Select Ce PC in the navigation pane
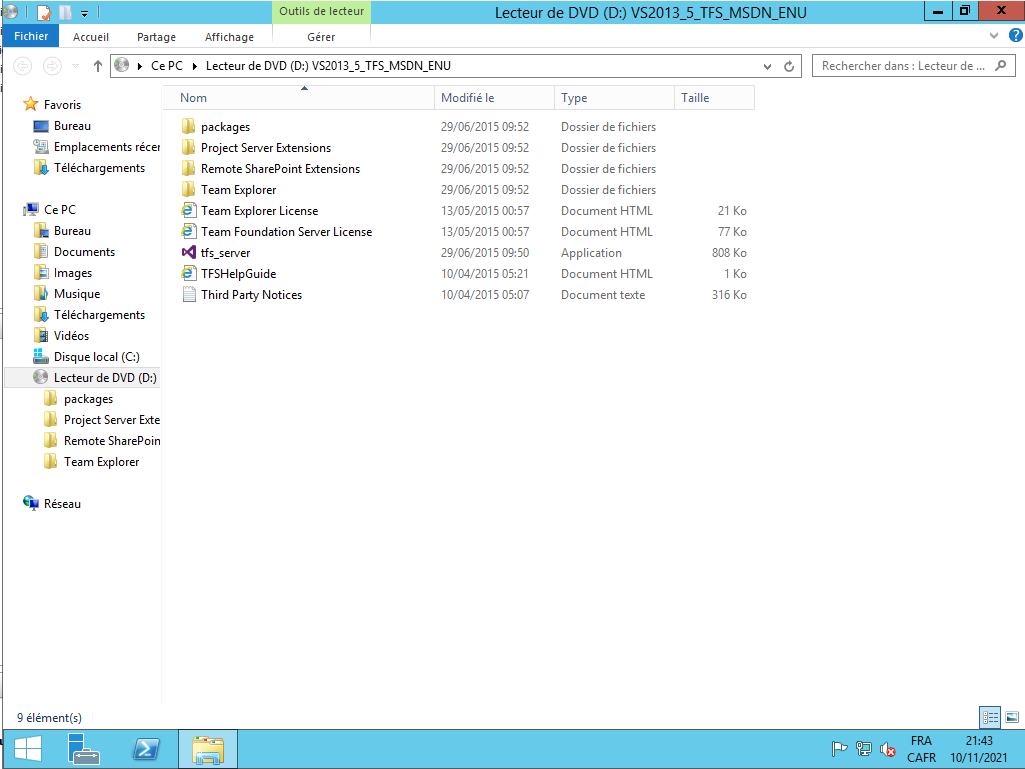The width and height of the screenshot is (1025, 769). 59,209
